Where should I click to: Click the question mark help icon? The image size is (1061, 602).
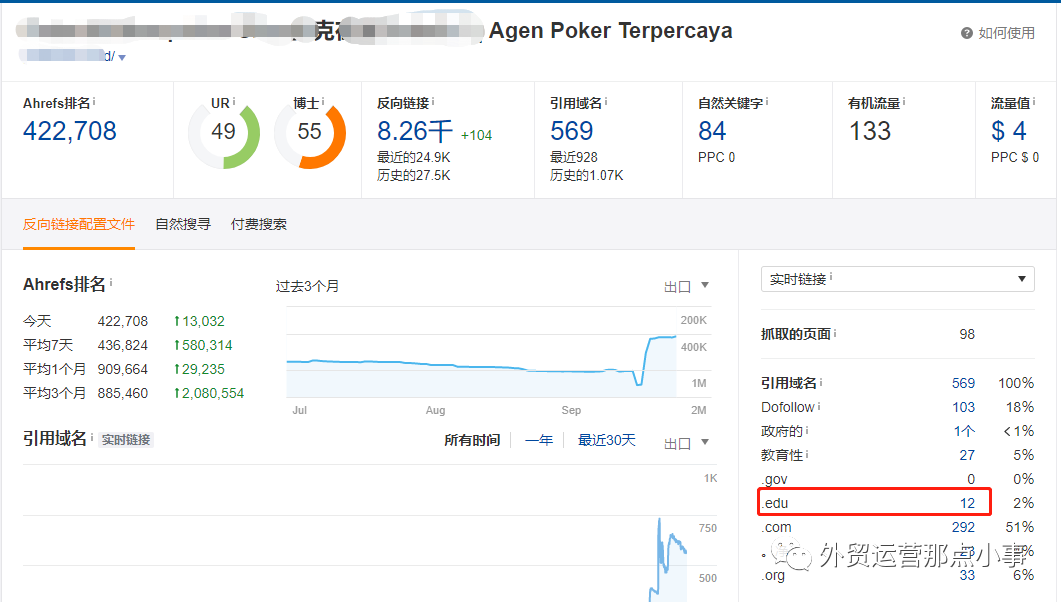[x=967, y=33]
